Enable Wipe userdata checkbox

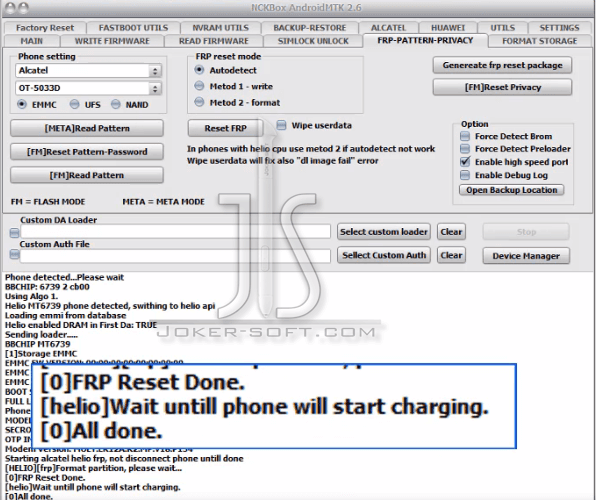(281, 125)
